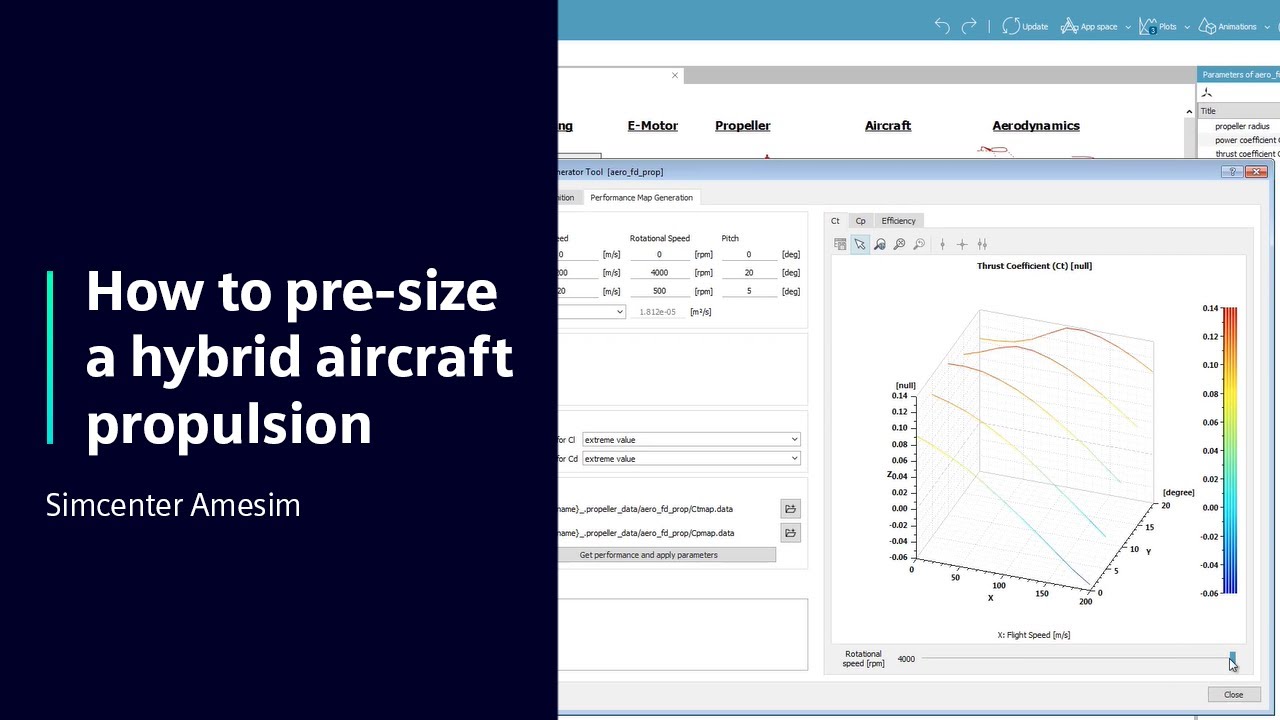This screenshot has height=720, width=1280.
Task: Click the plot data table icon
Action: click(840, 244)
